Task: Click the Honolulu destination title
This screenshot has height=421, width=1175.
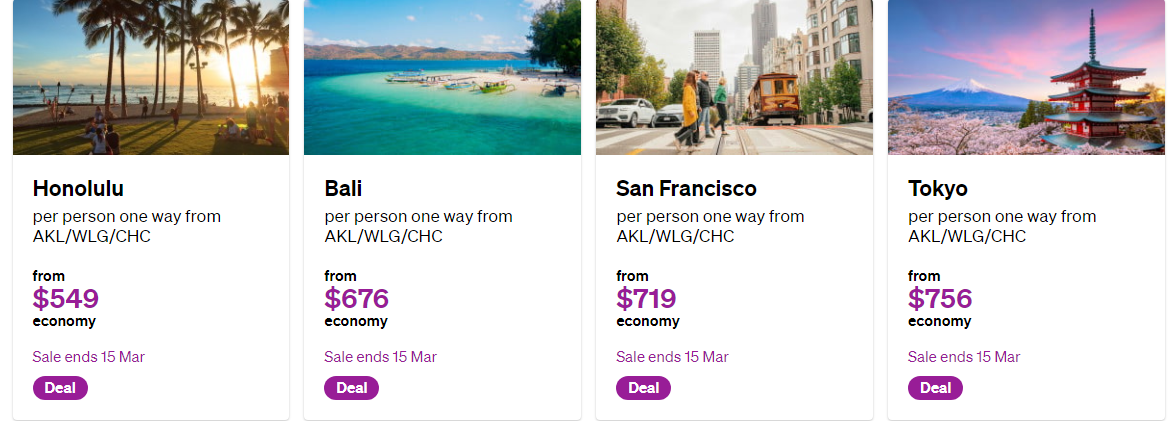Action: tap(78, 188)
